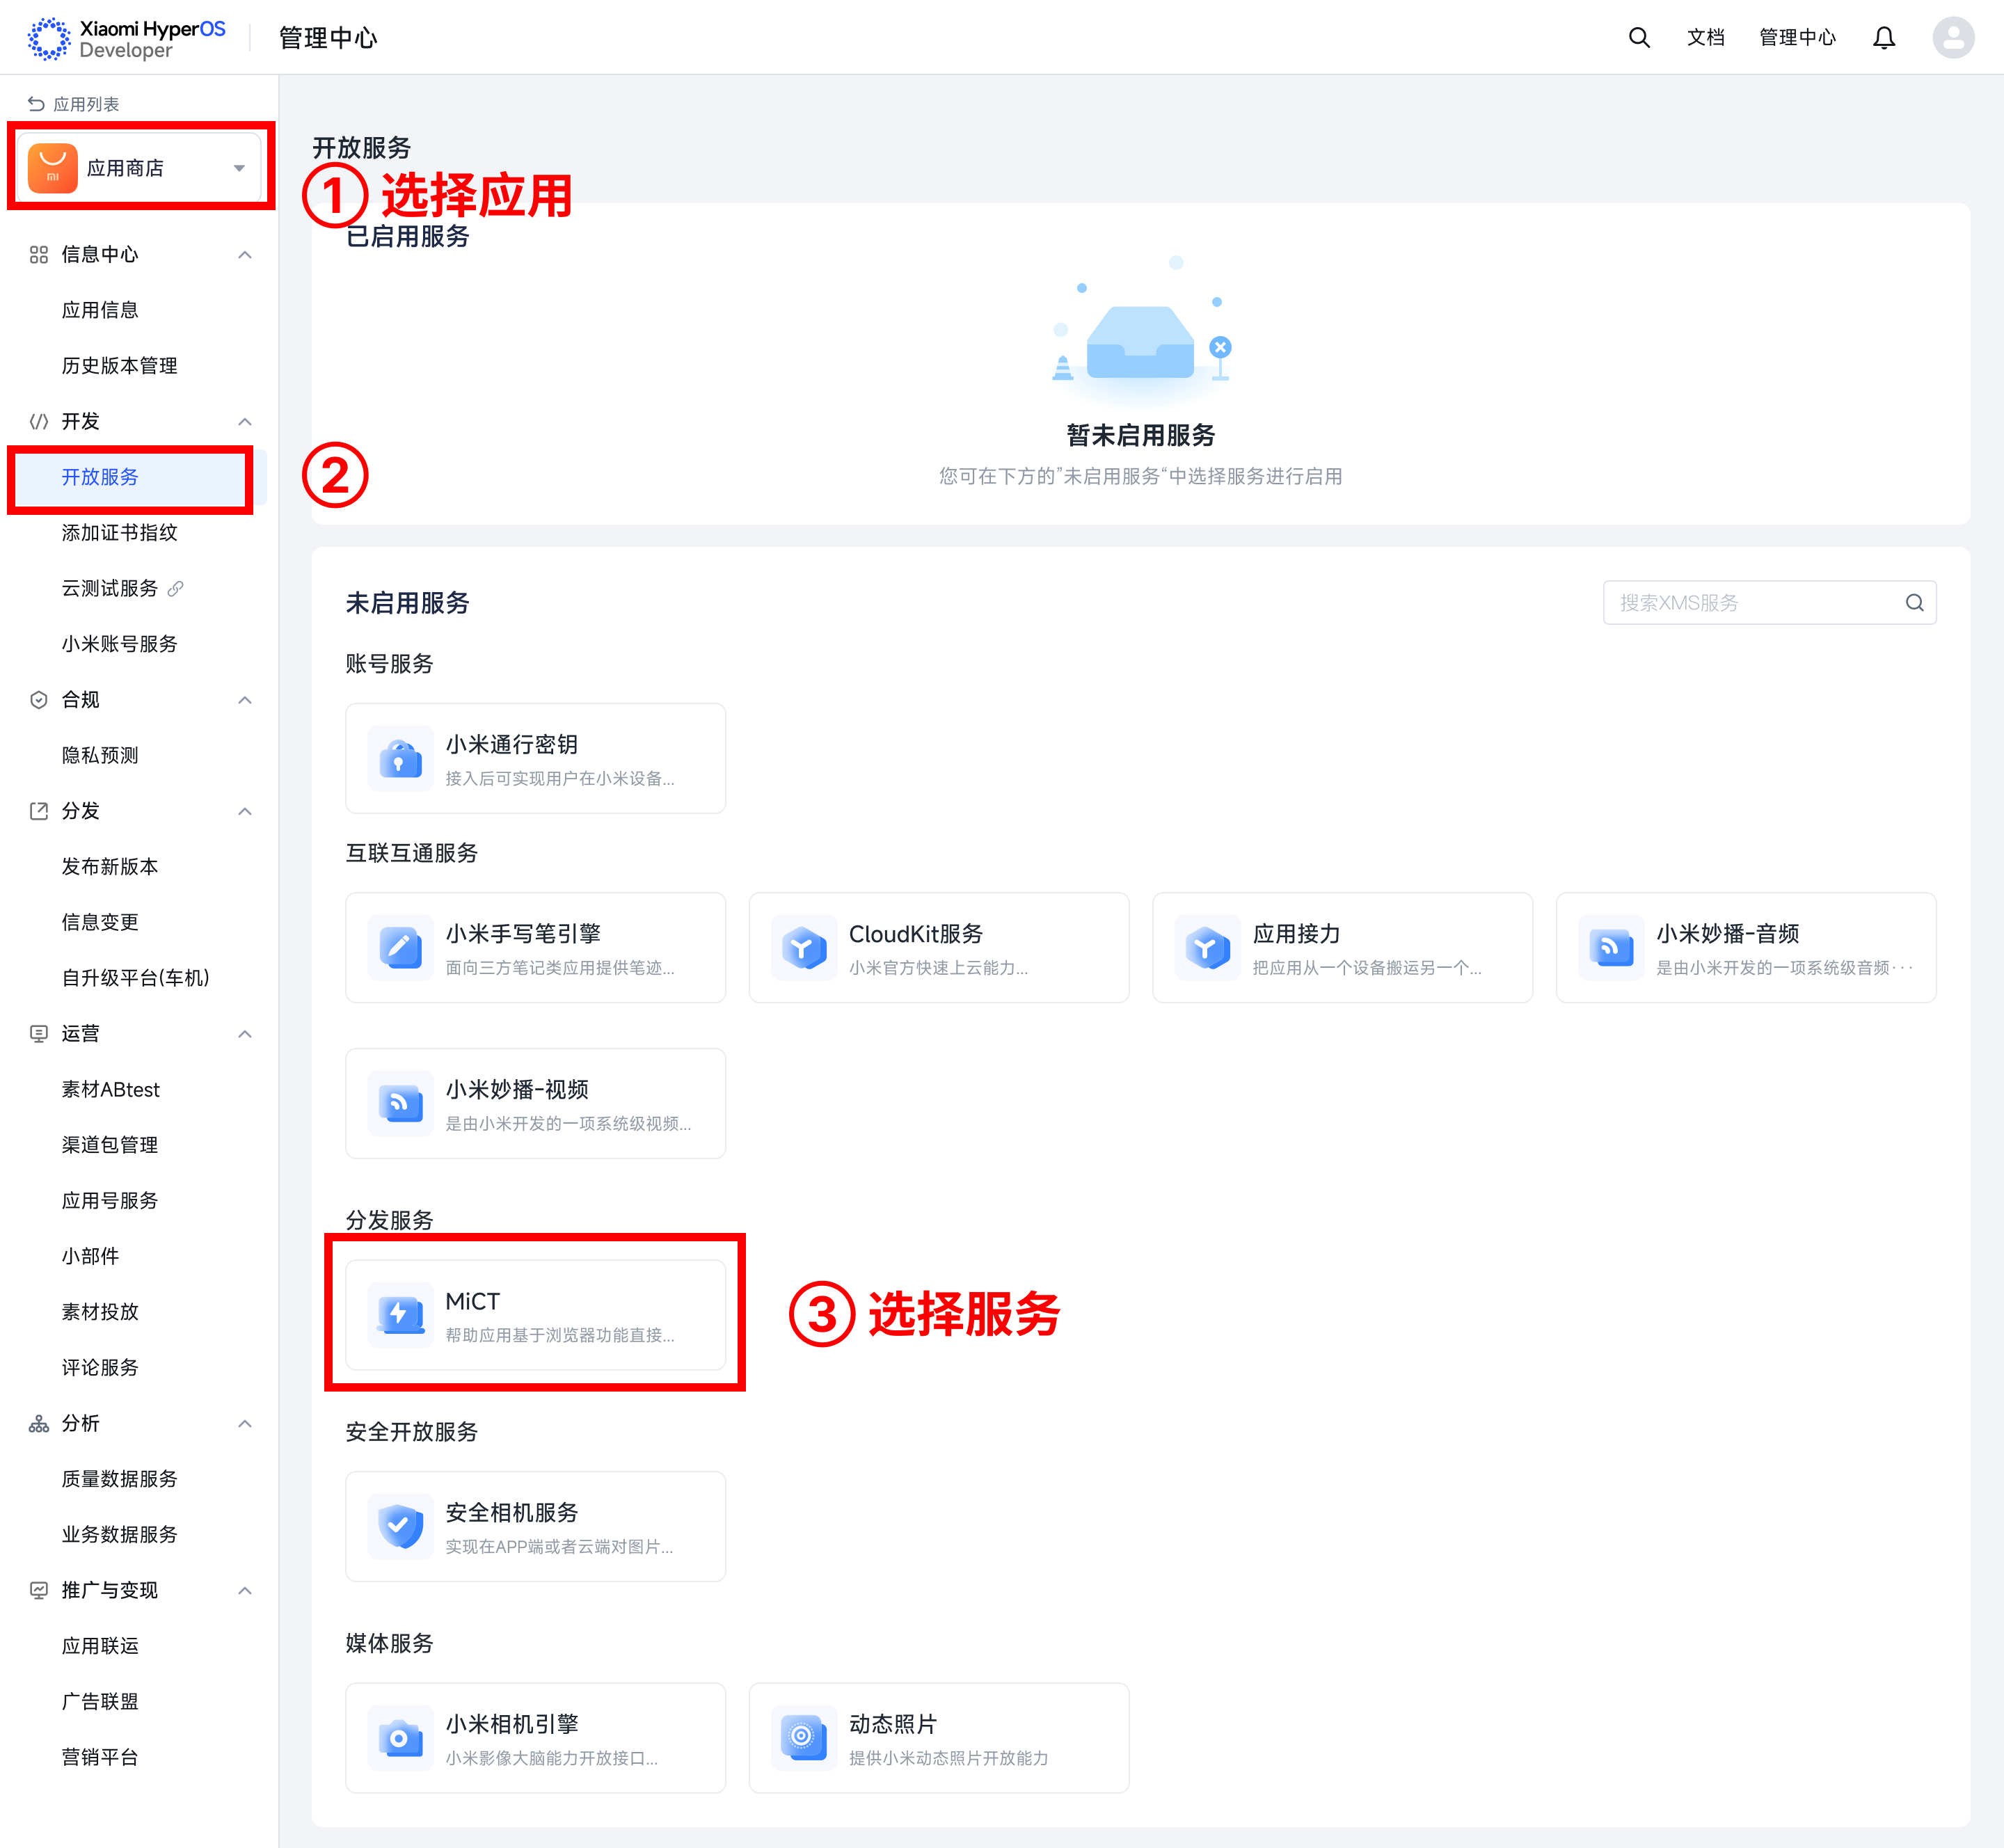
Task: Open 历史版本管理 in sidebar
Action: [119, 366]
